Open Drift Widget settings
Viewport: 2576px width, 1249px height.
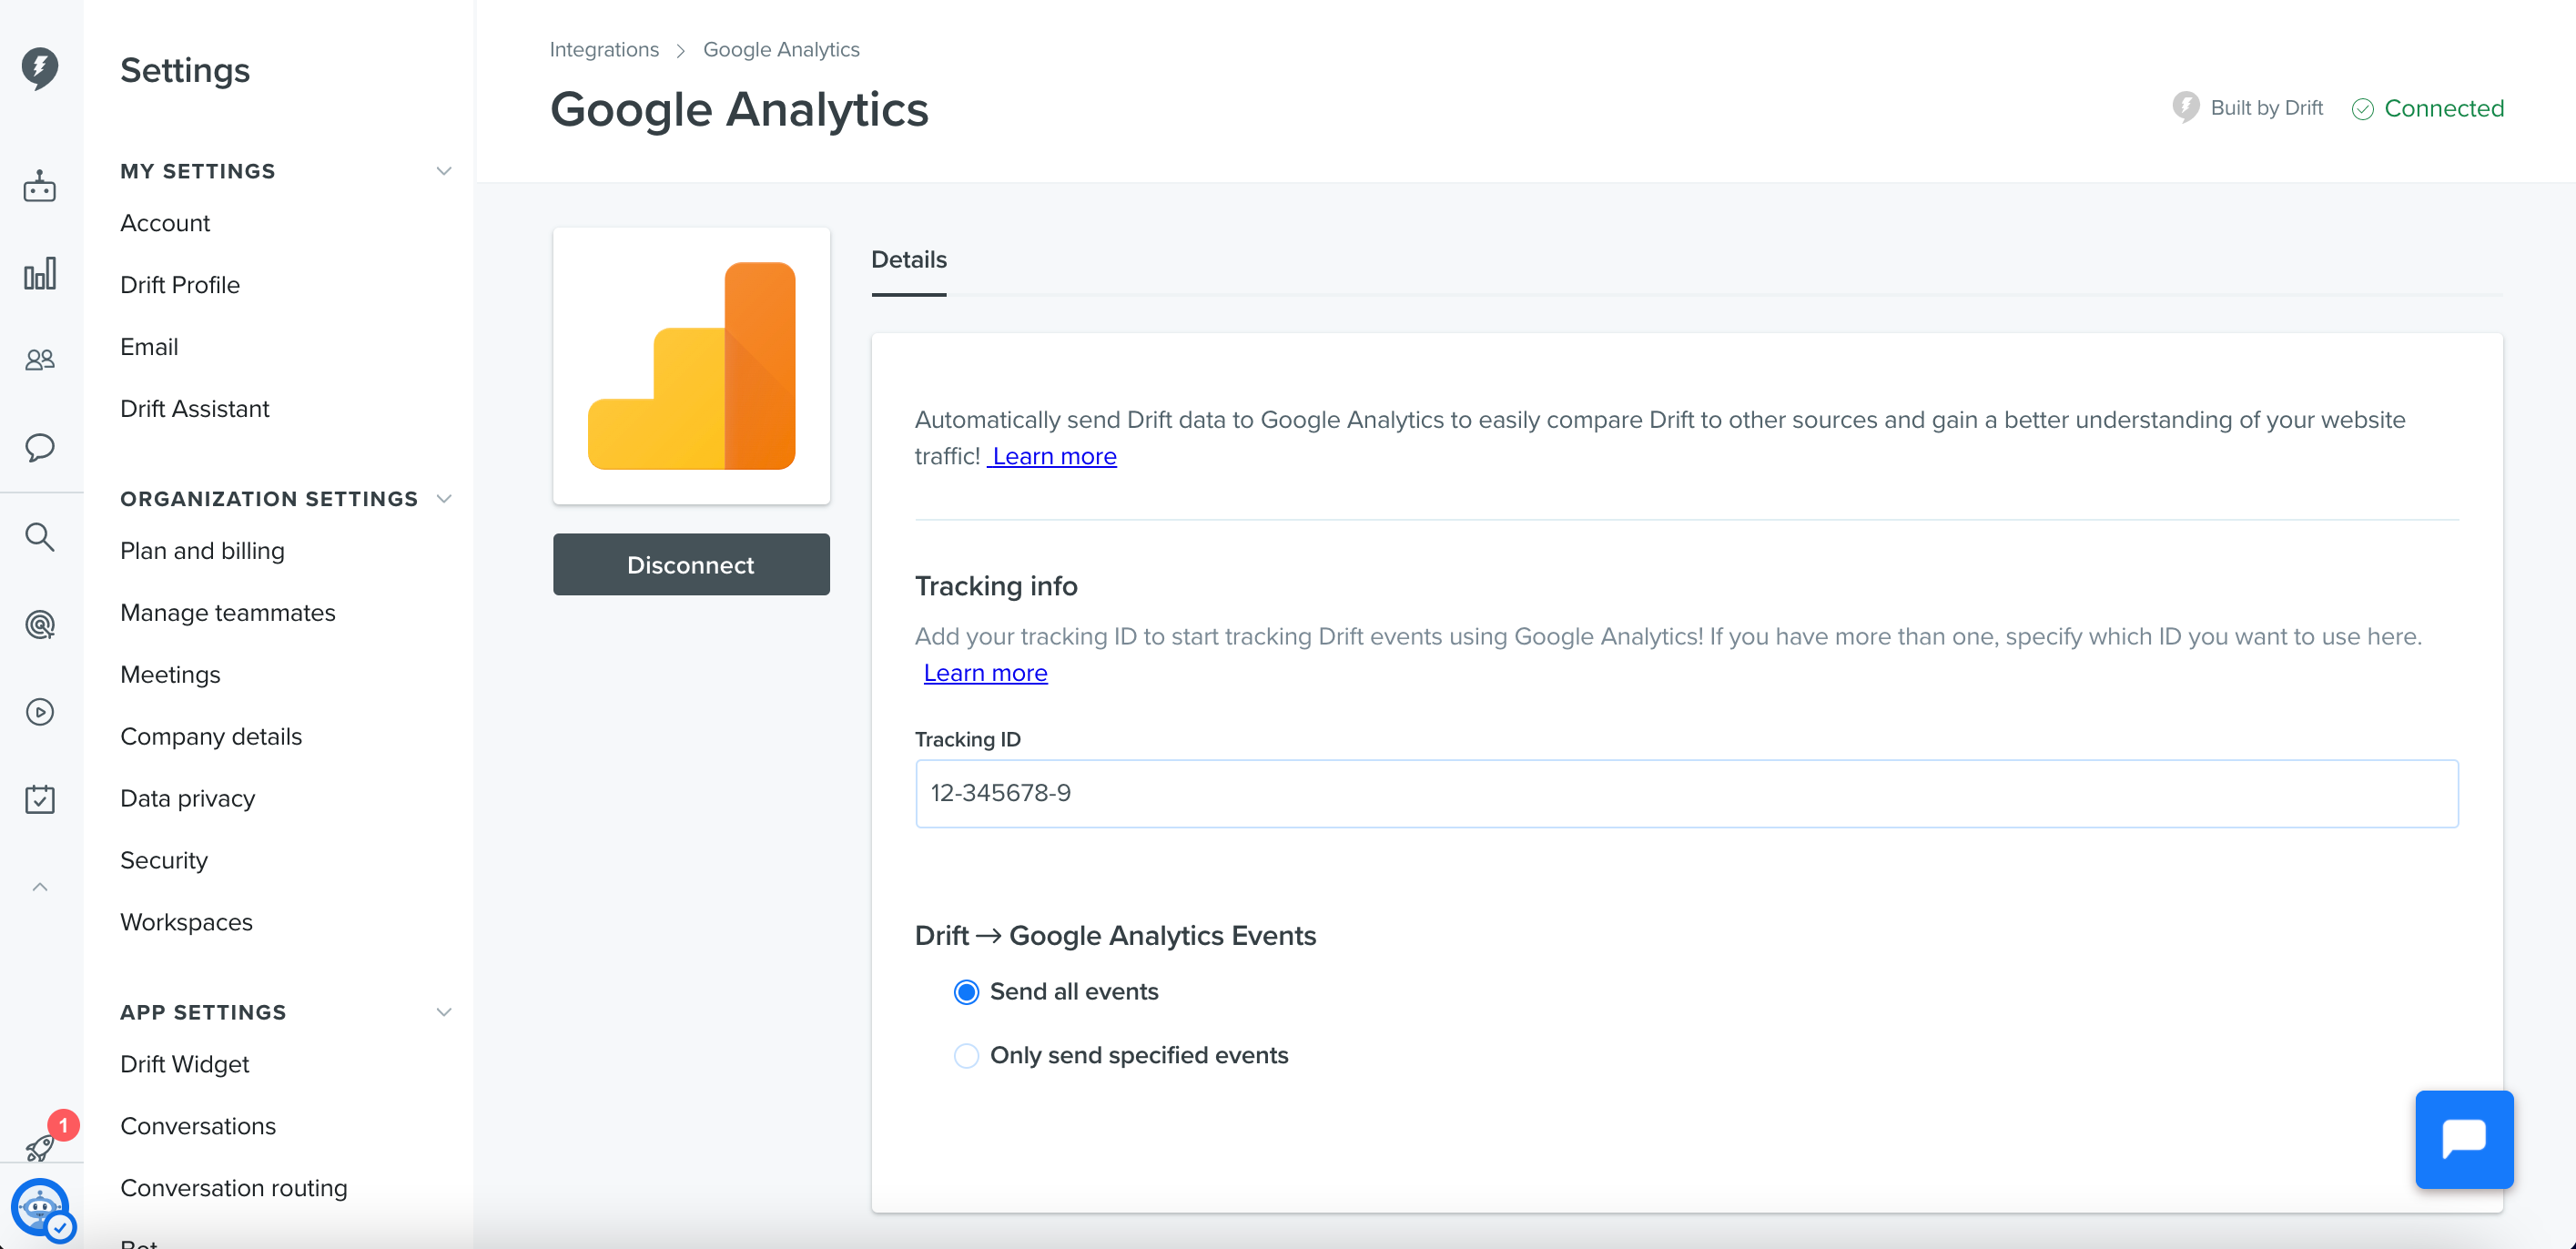click(x=184, y=1064)
